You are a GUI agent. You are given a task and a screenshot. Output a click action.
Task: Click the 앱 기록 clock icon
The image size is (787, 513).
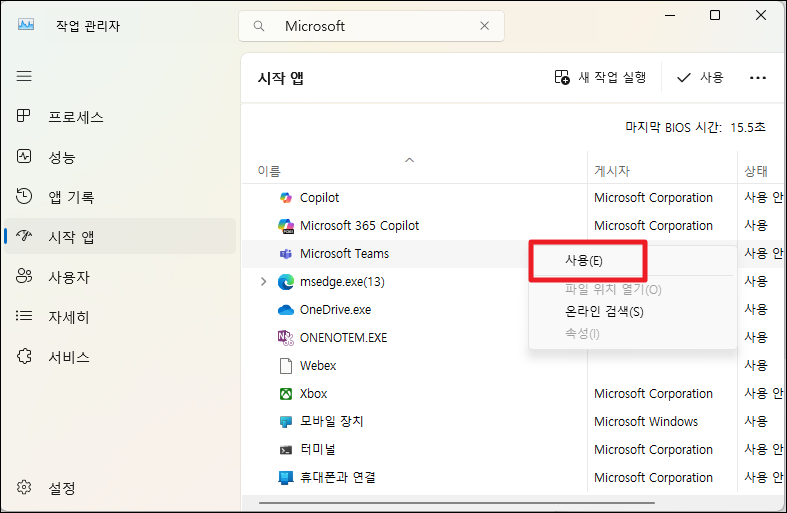coord(24,196)
